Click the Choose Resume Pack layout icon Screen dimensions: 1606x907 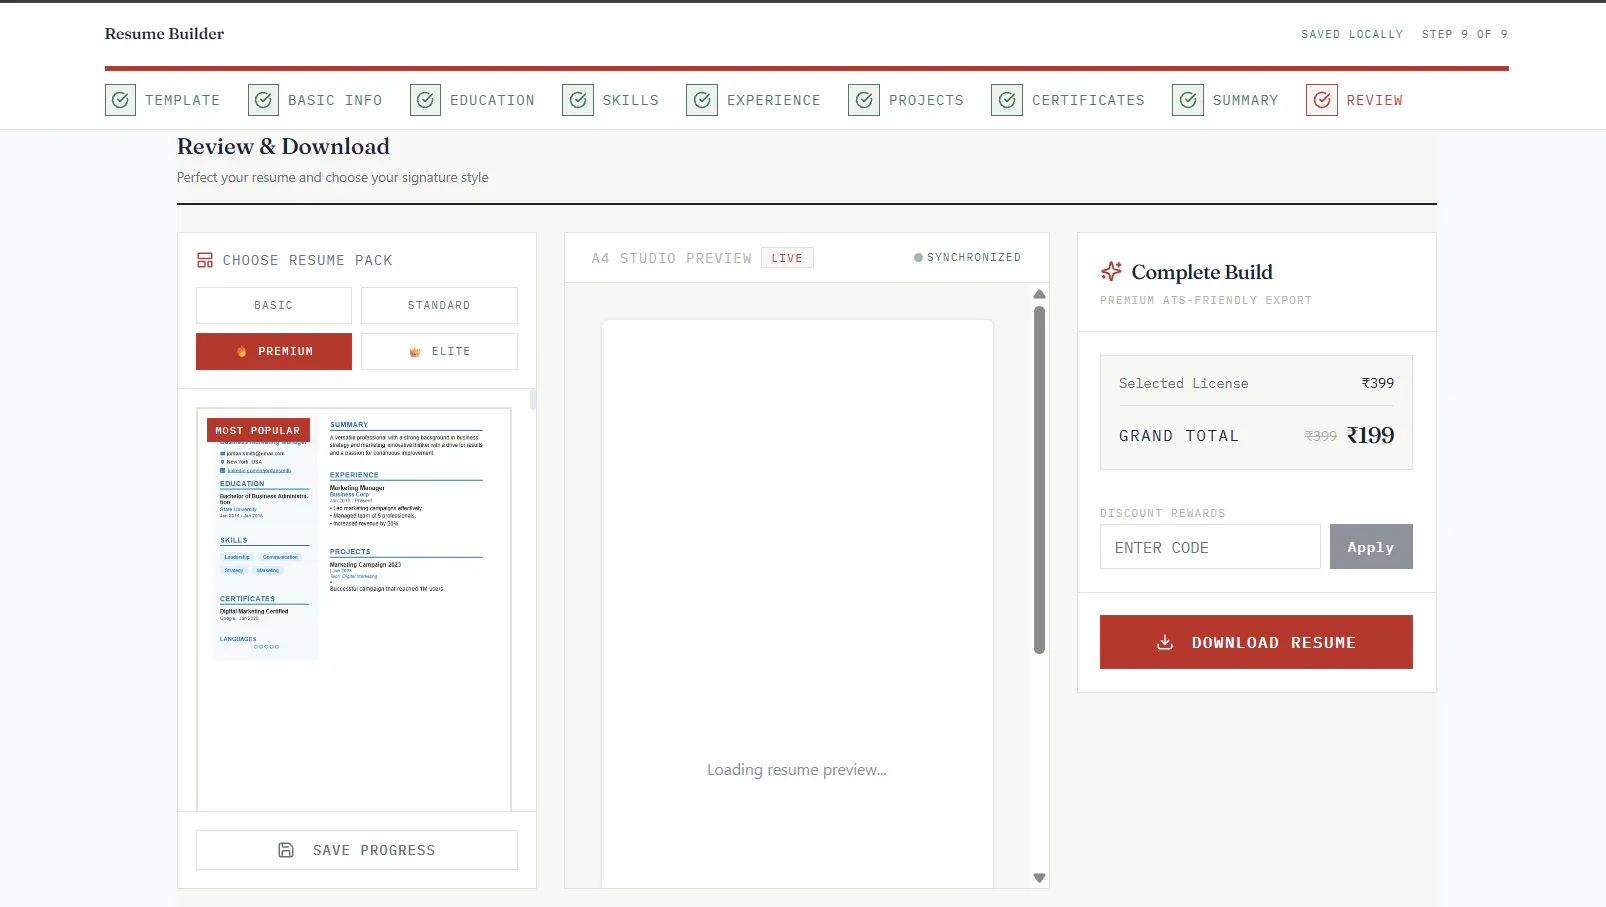coord(205,260)
